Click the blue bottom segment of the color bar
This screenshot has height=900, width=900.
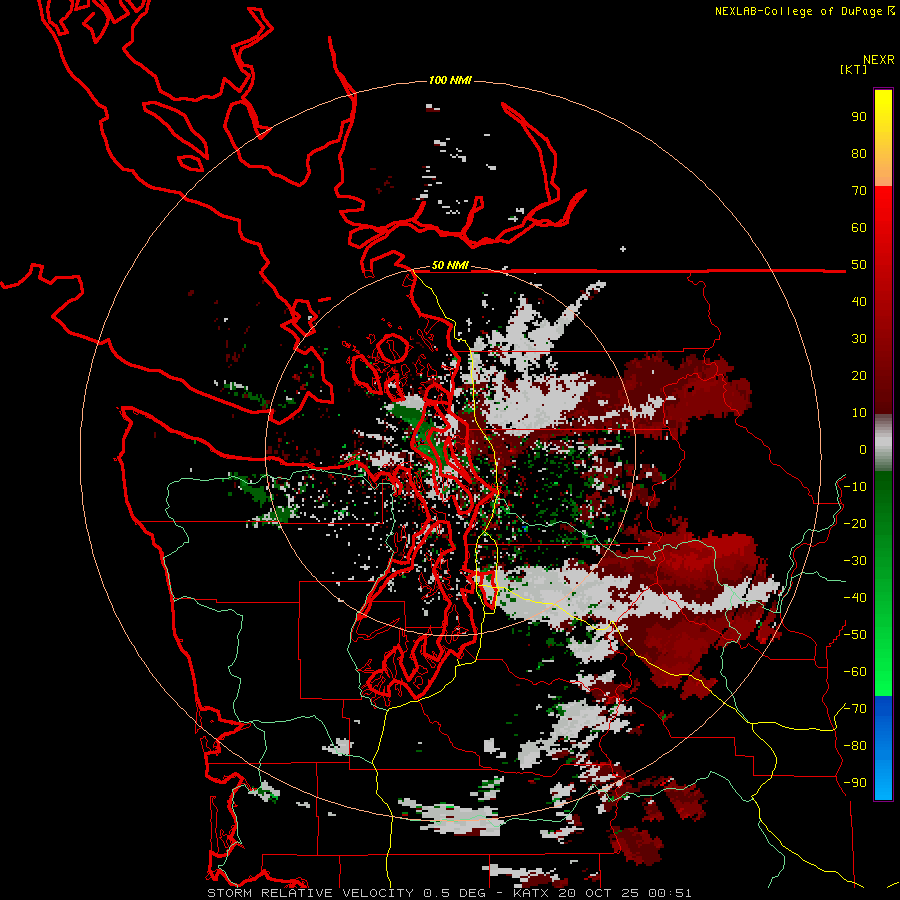click(x=883, y=748)
